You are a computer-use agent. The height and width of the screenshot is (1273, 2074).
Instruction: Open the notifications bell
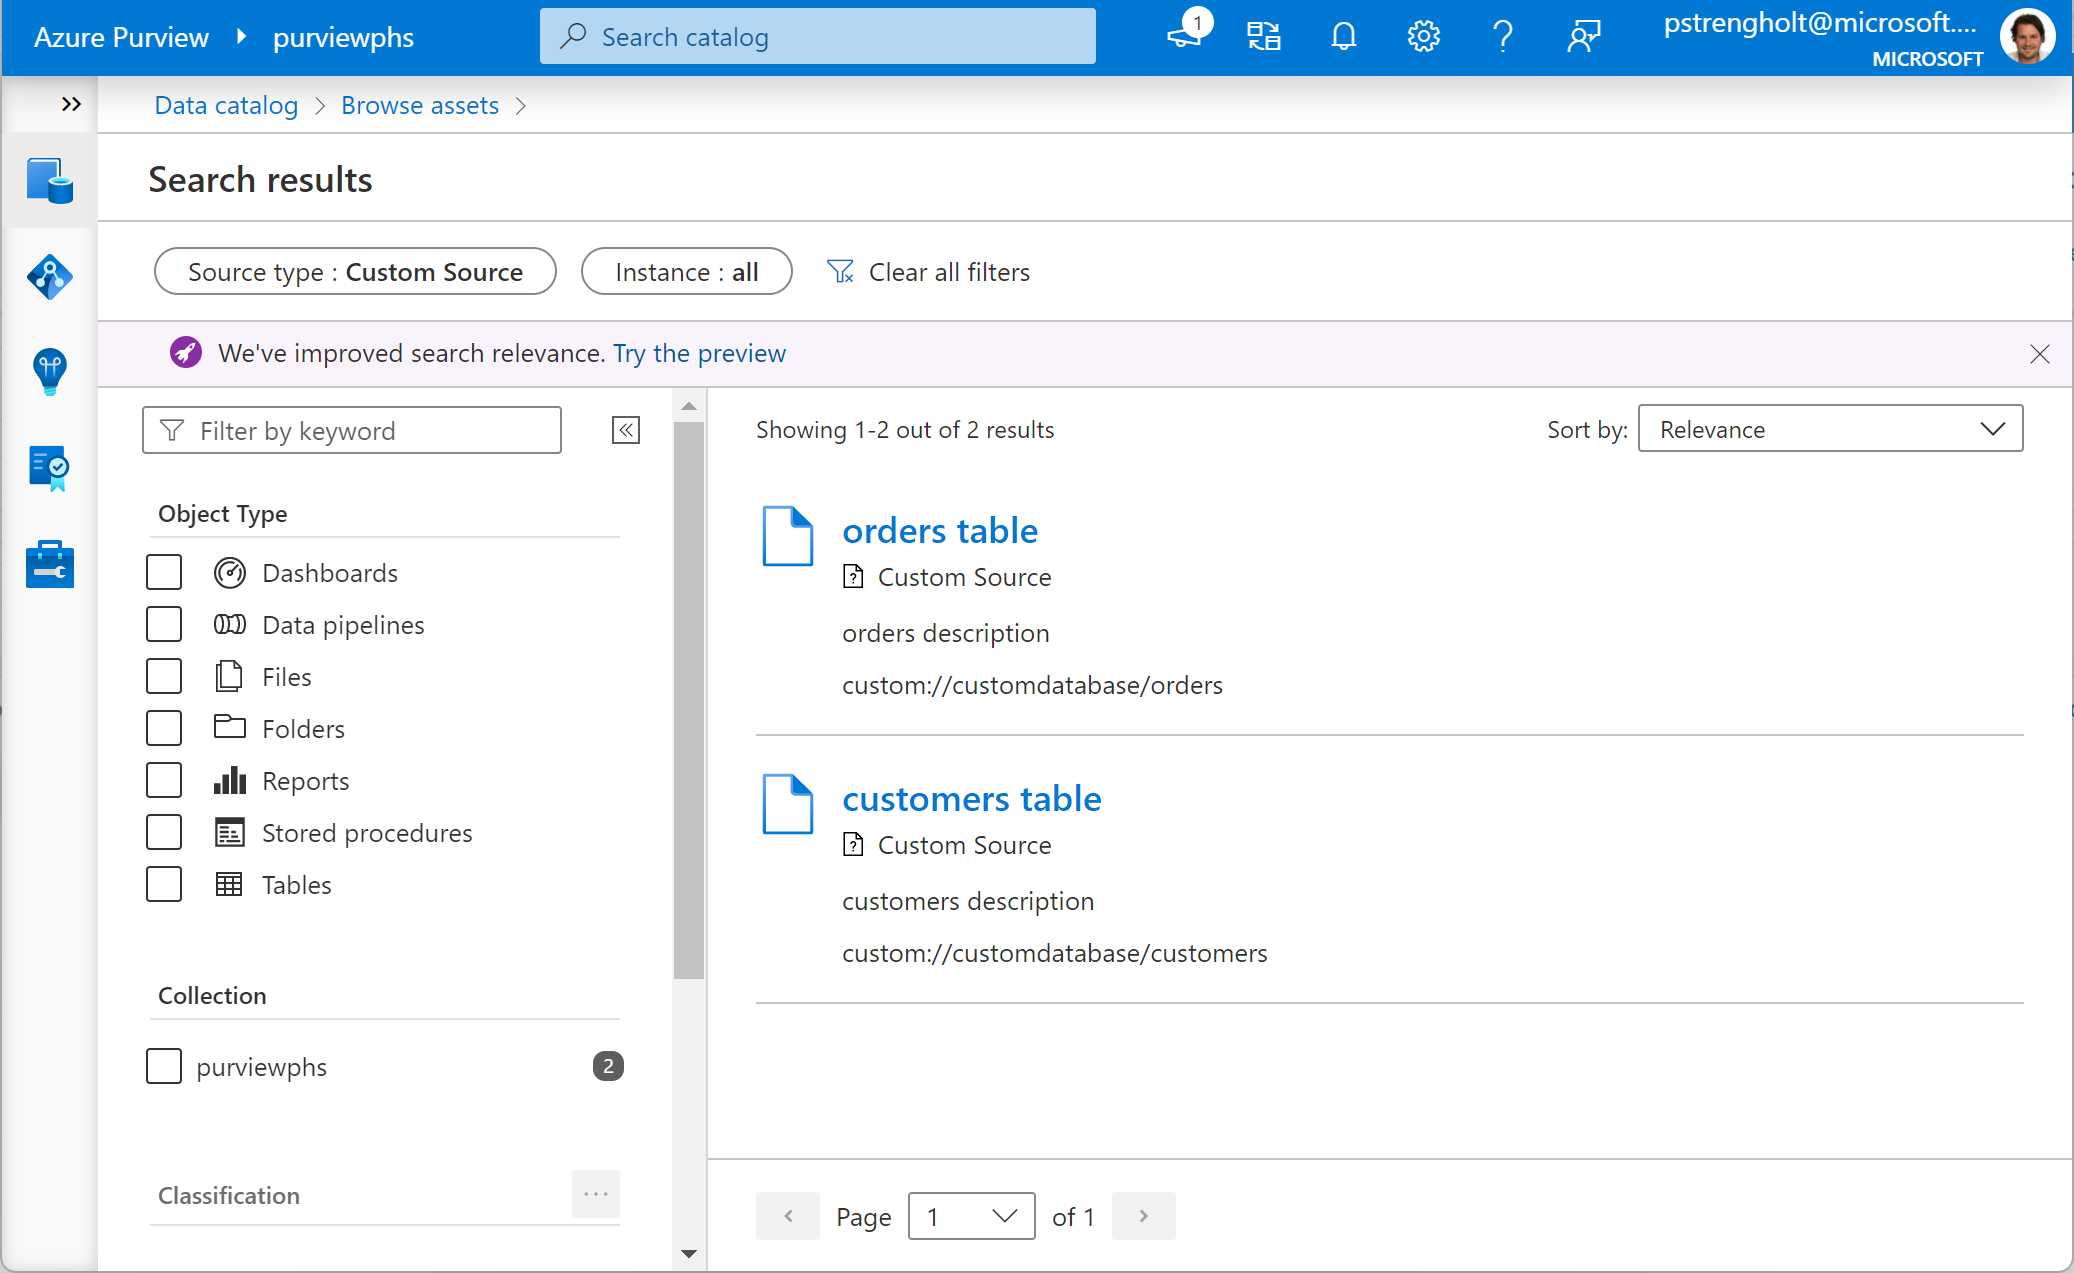pos(1344,37)
